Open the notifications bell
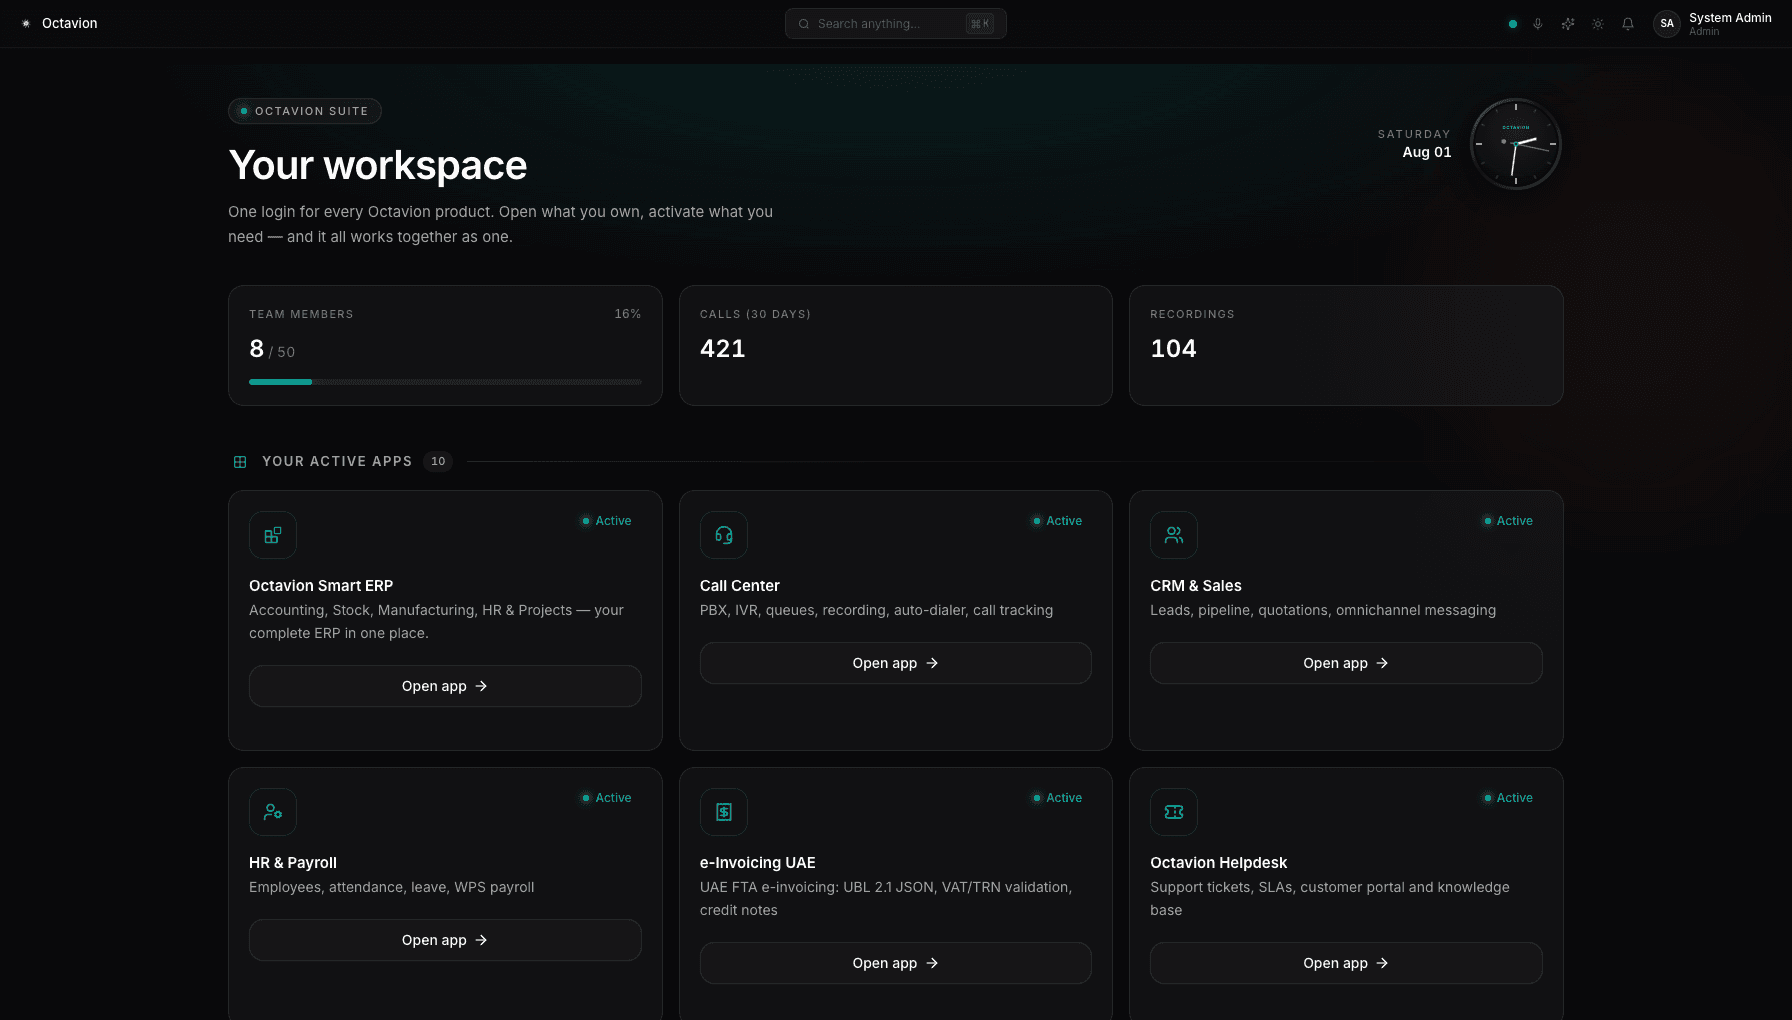 [x=1628, y=24]
